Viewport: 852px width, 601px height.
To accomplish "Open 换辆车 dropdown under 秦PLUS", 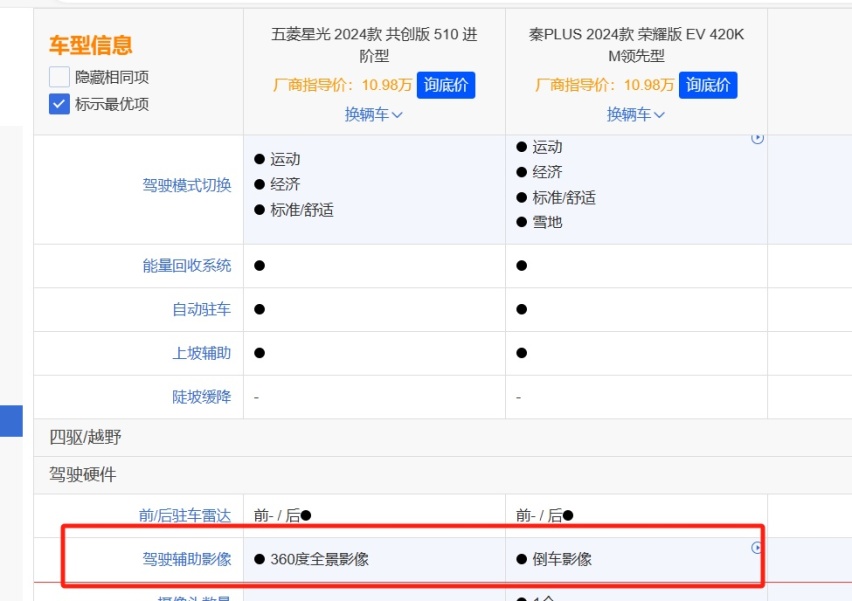I will [636, 115].
